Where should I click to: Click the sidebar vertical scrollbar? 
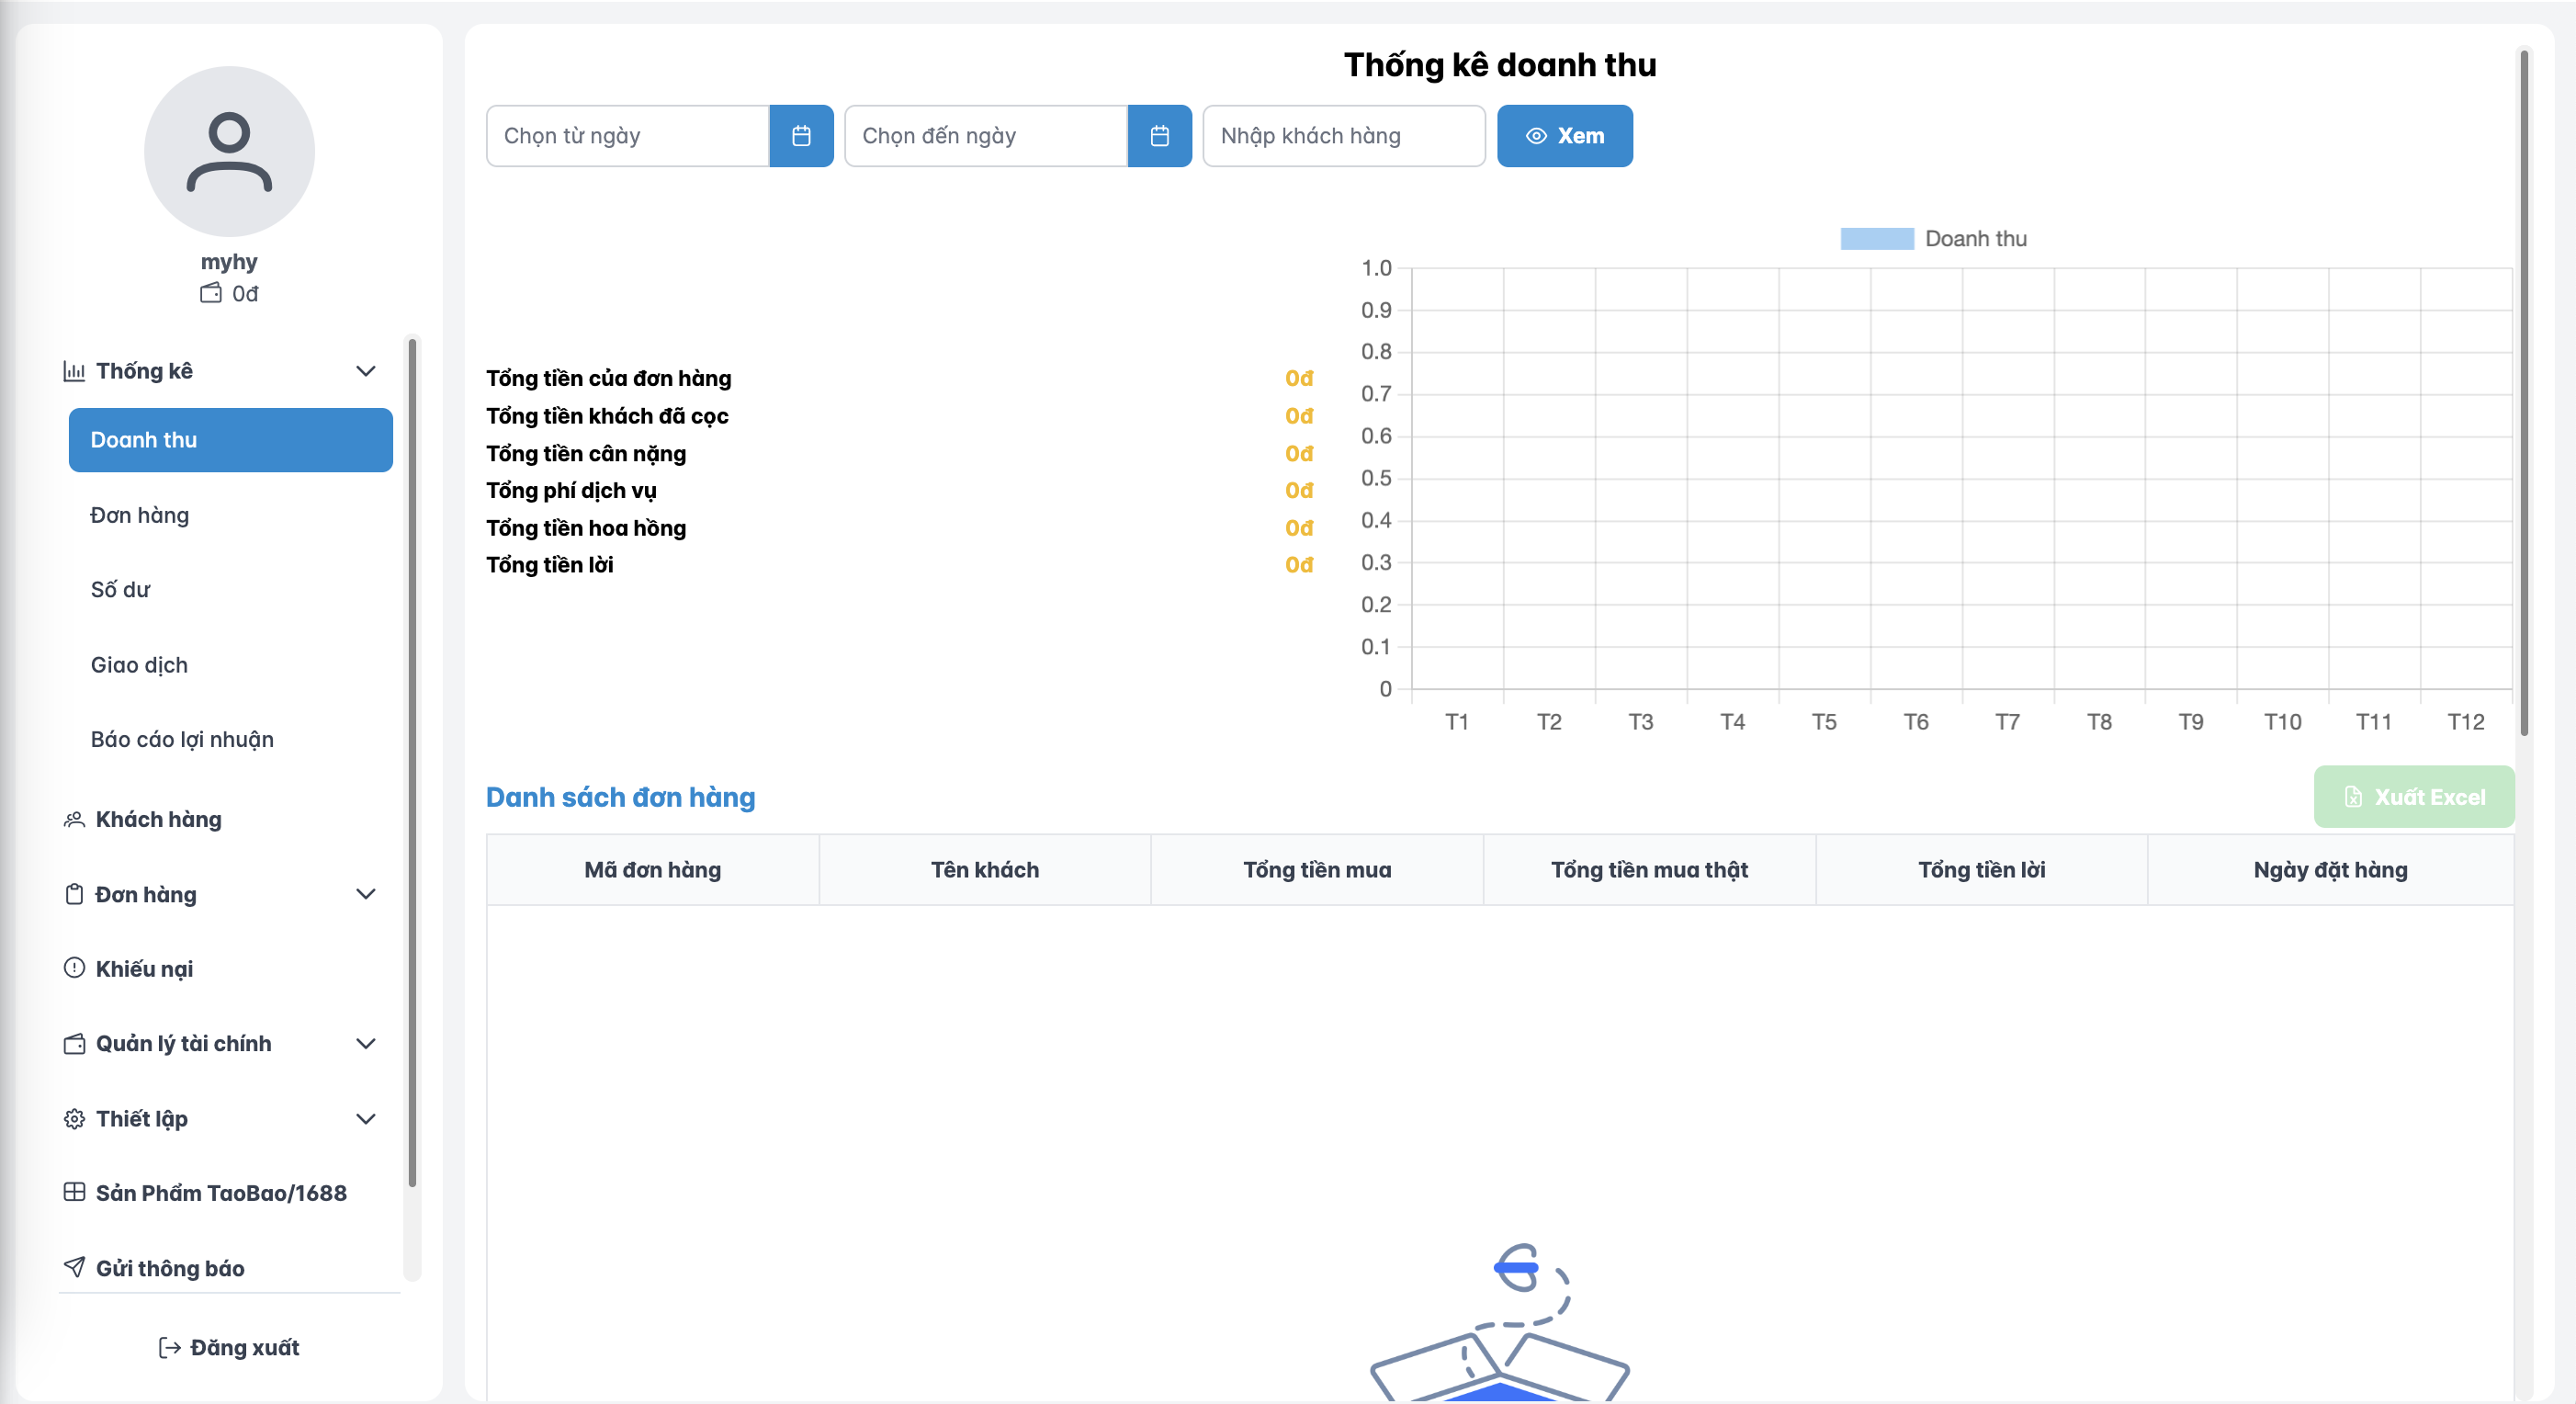tap(412, 760)
